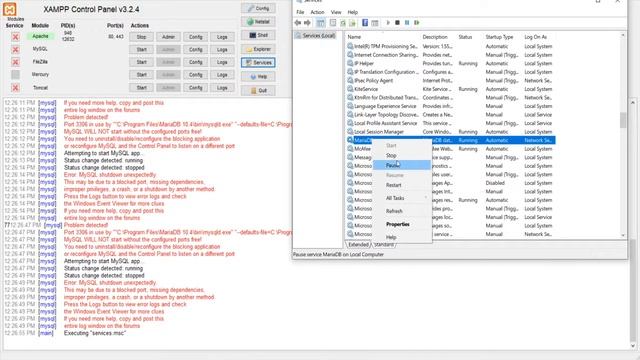Toggle the FileZilla service checkbox
This screenshot has width=640, height=360.
coord(16,62)
